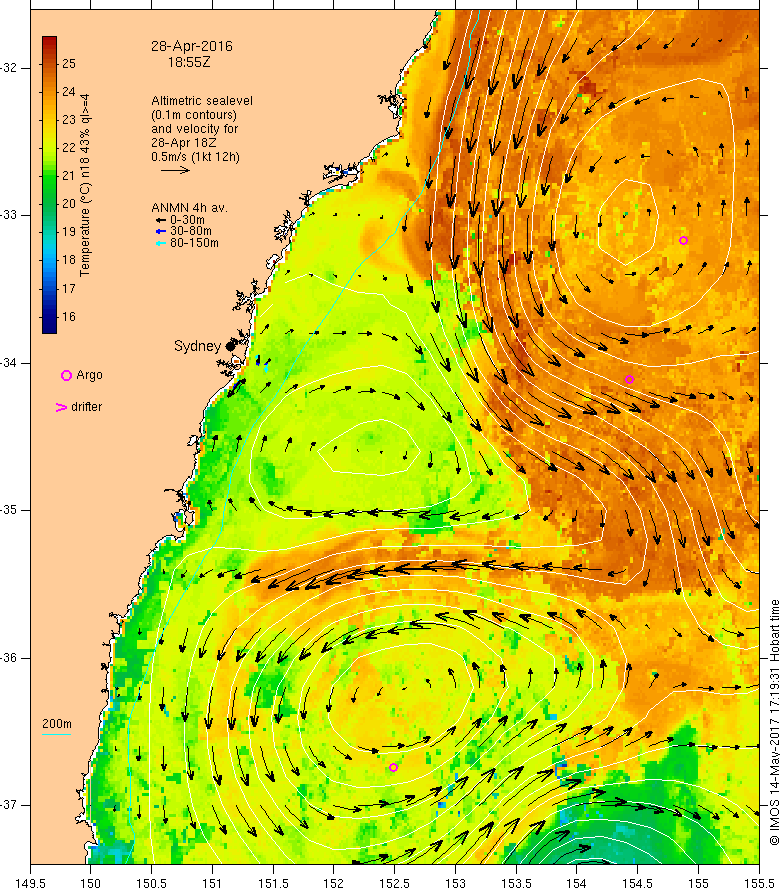This screenshot has height=890, width=780.
Task: Click the 150 longitude label
Action: click(90, 883)
